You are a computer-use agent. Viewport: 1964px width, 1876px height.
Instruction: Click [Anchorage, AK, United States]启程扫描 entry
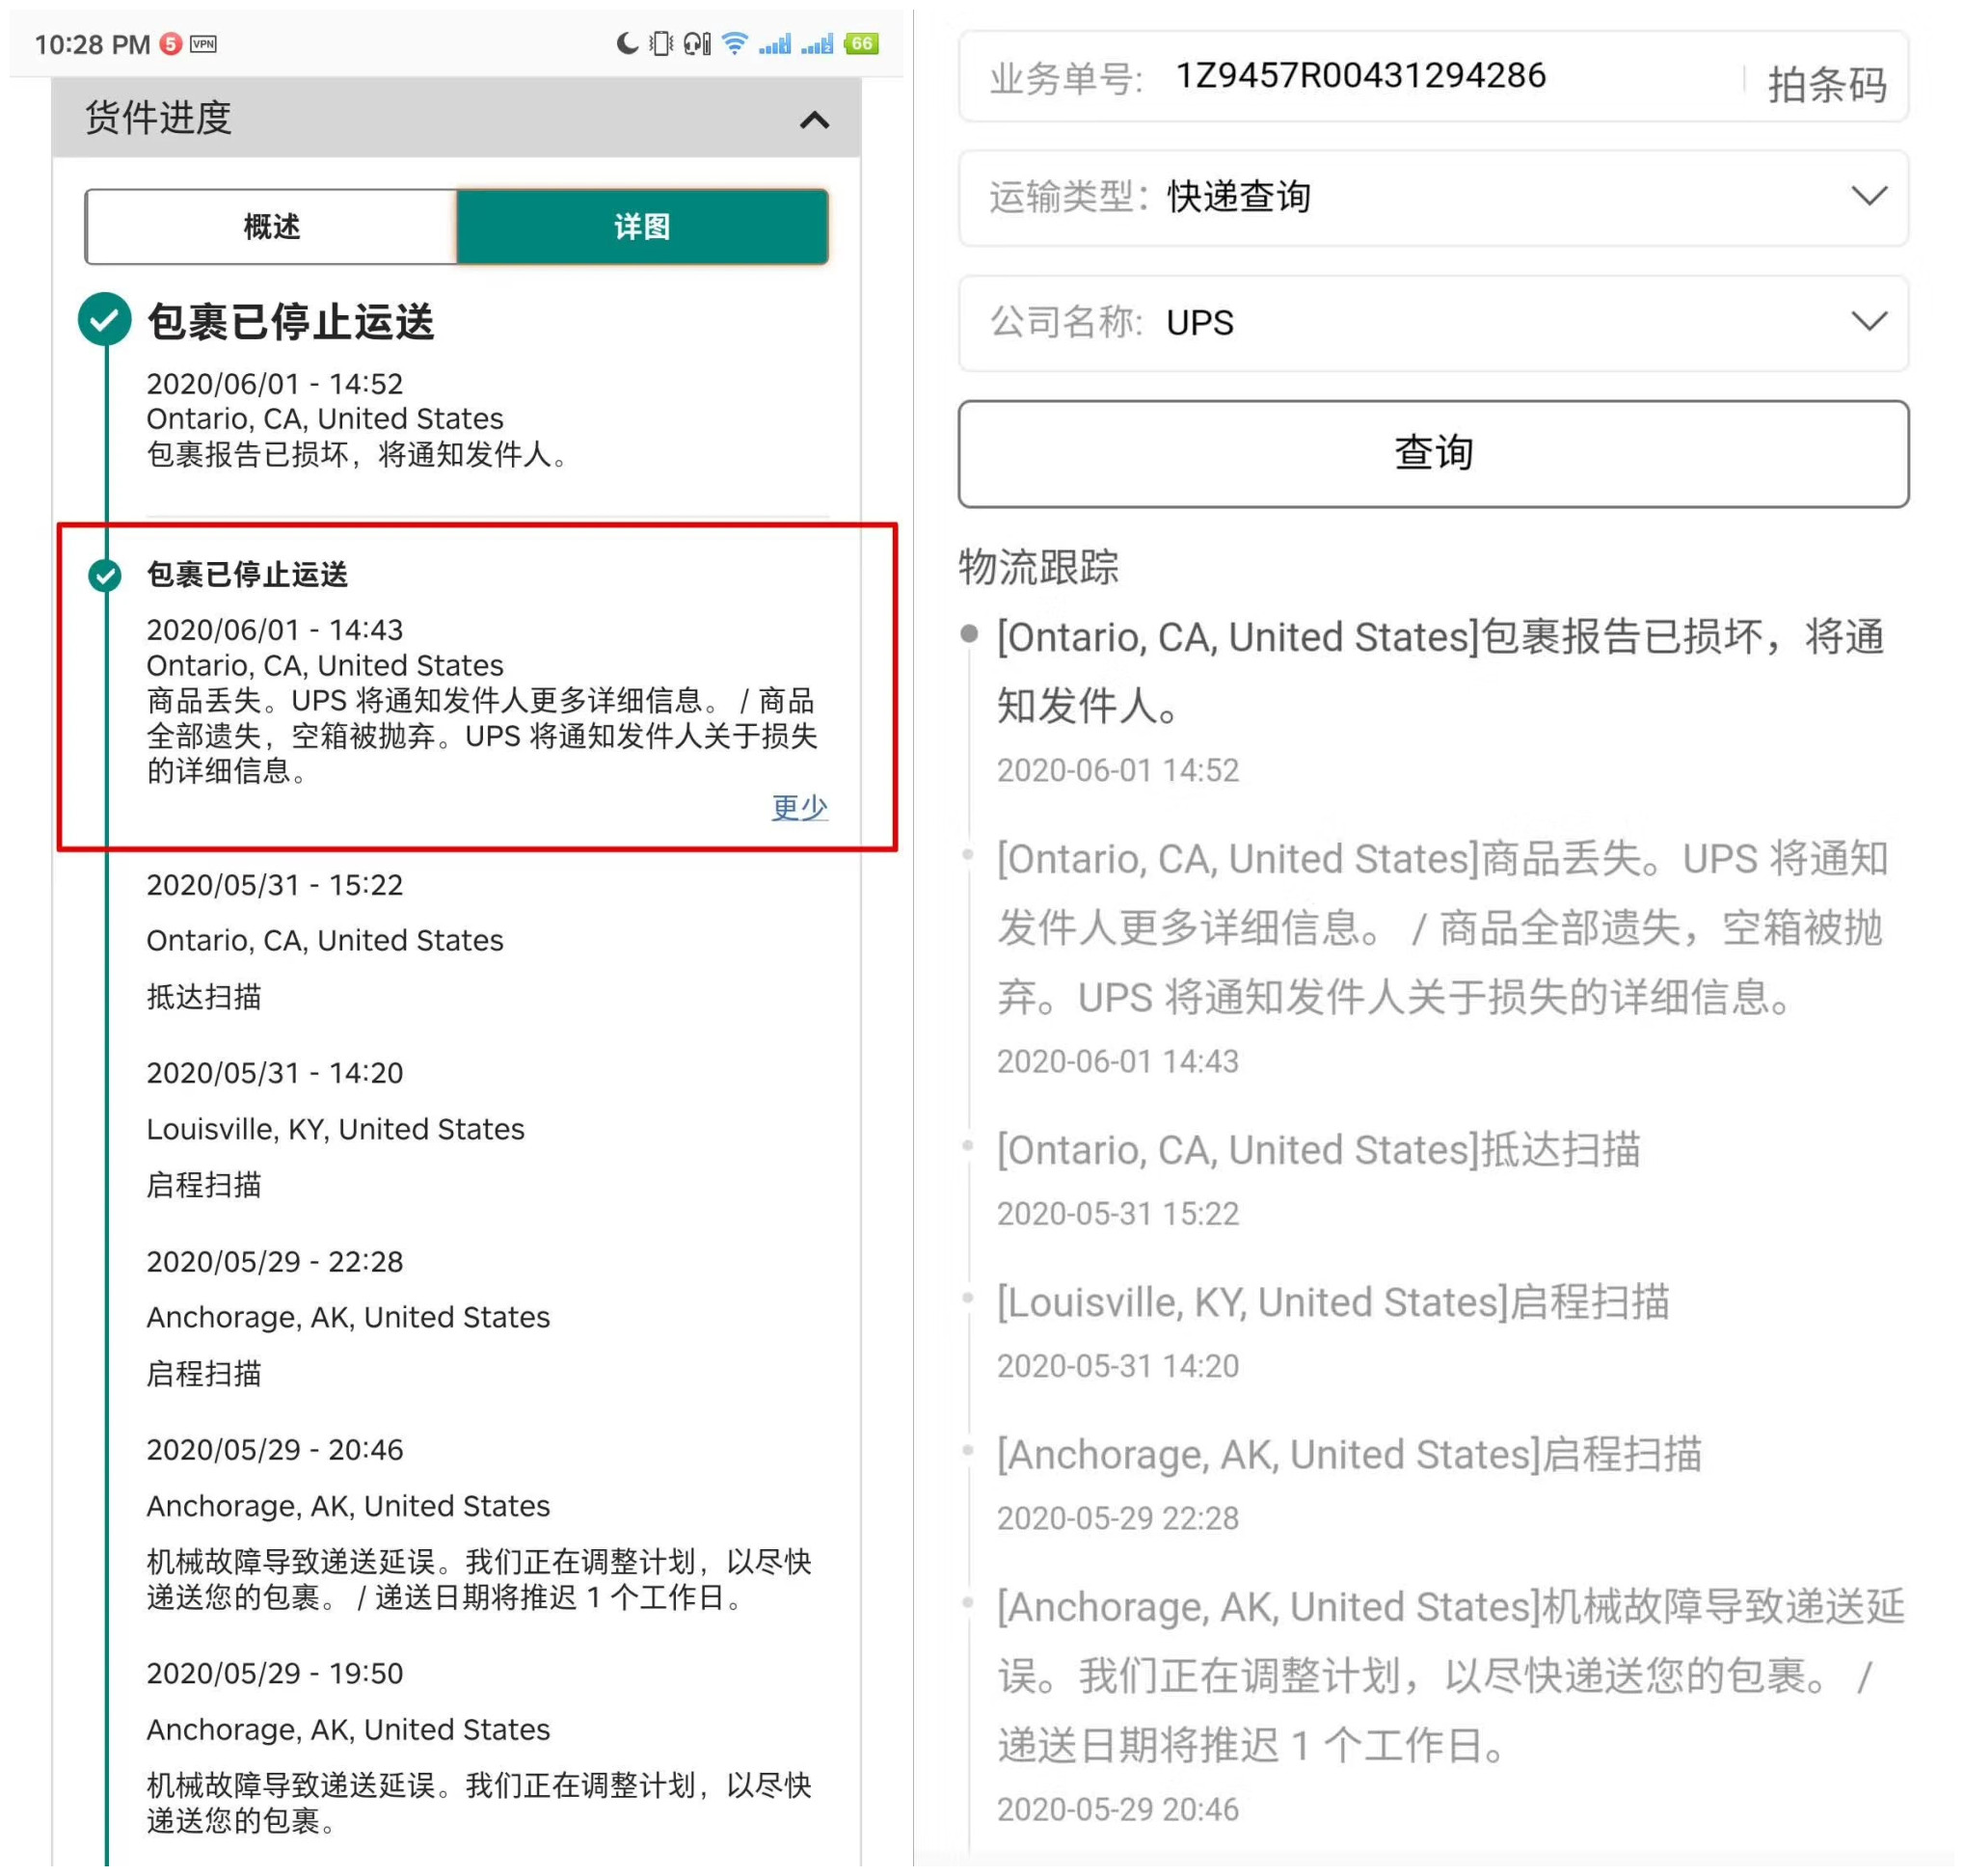pos(1349,1455)
